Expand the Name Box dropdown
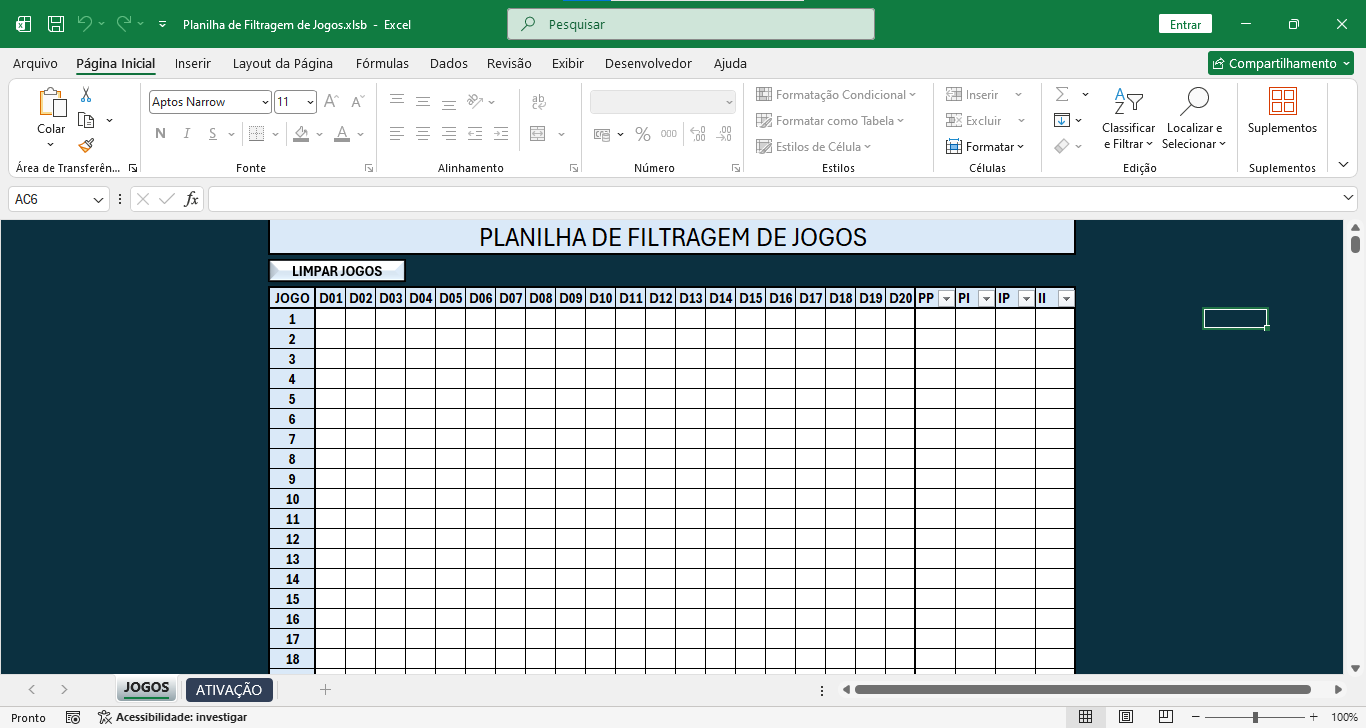This screenshot has height=728, width=1366. tap(98, 199)
